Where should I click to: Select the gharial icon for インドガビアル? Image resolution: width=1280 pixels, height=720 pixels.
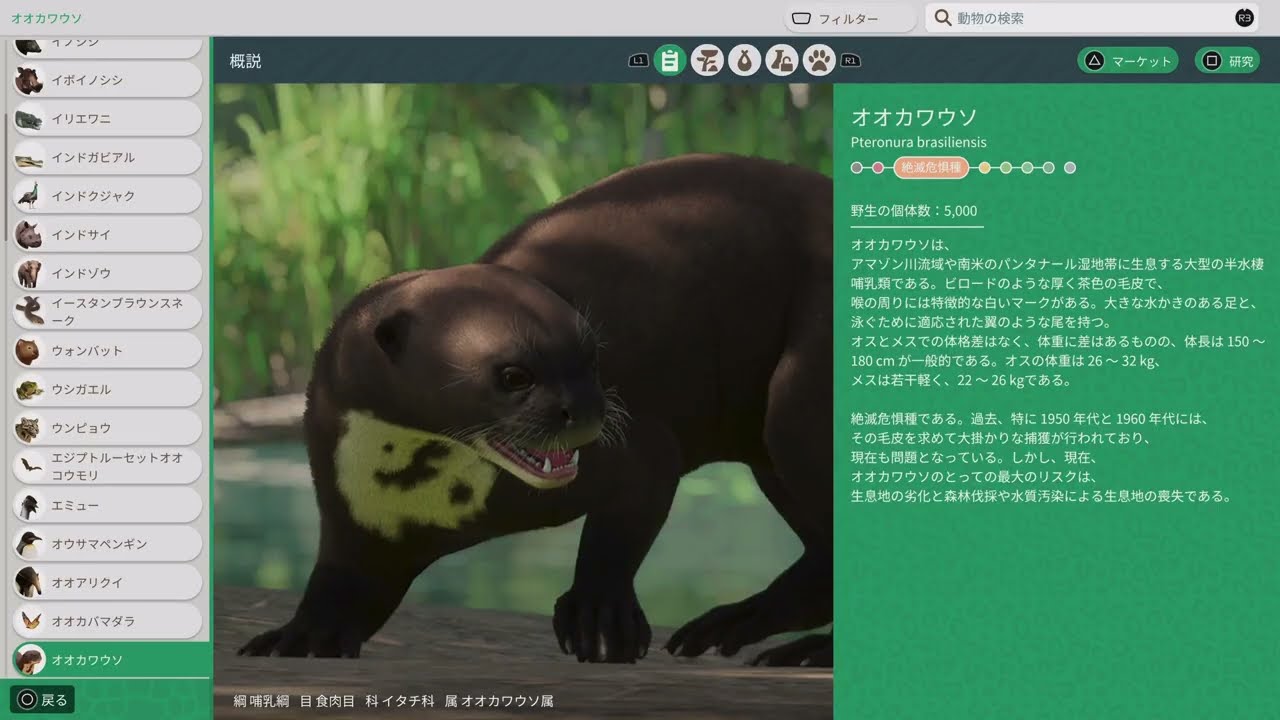(28, 158)
